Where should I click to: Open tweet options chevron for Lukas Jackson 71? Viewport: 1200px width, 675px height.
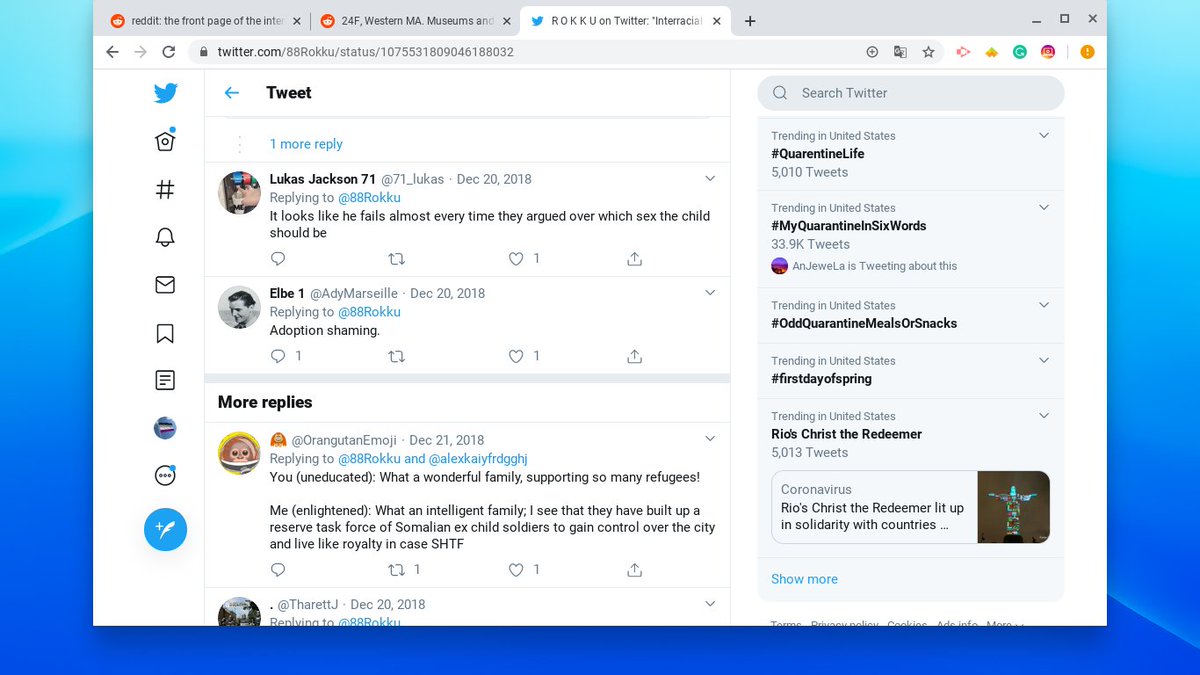[710, 179]
